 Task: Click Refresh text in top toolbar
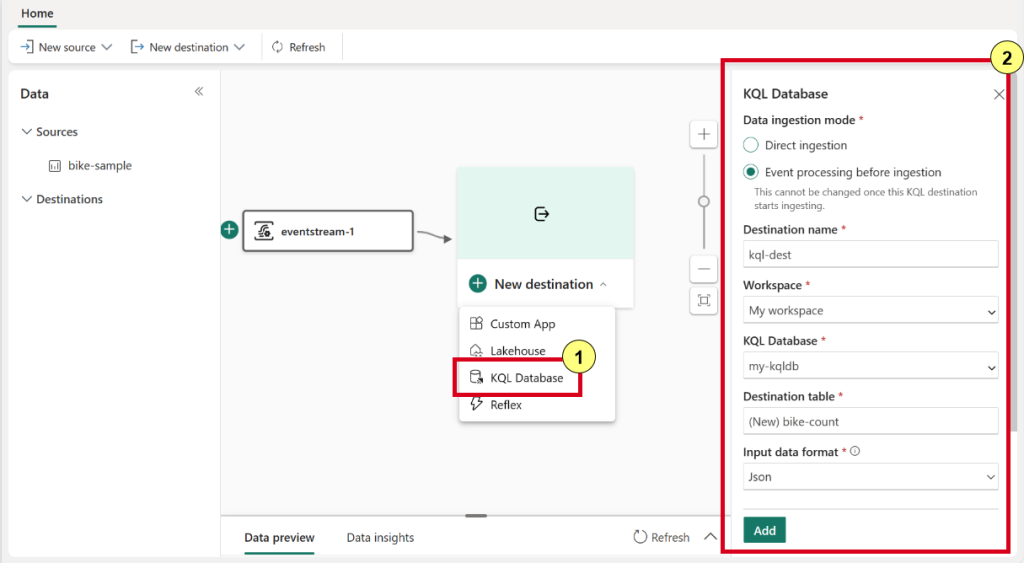coord(307,47)
